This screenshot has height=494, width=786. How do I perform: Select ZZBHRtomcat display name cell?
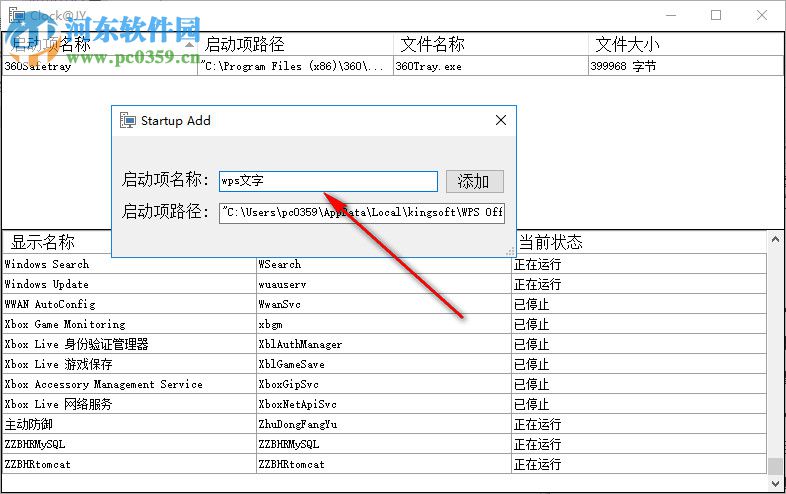tap(129, 464)
